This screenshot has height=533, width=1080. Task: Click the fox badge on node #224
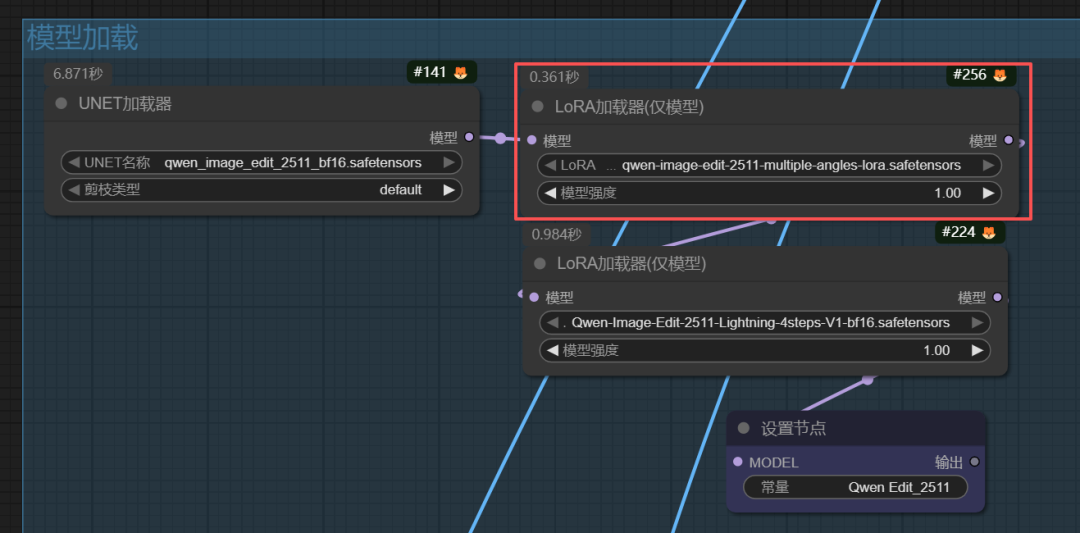(x=988, y=233)
